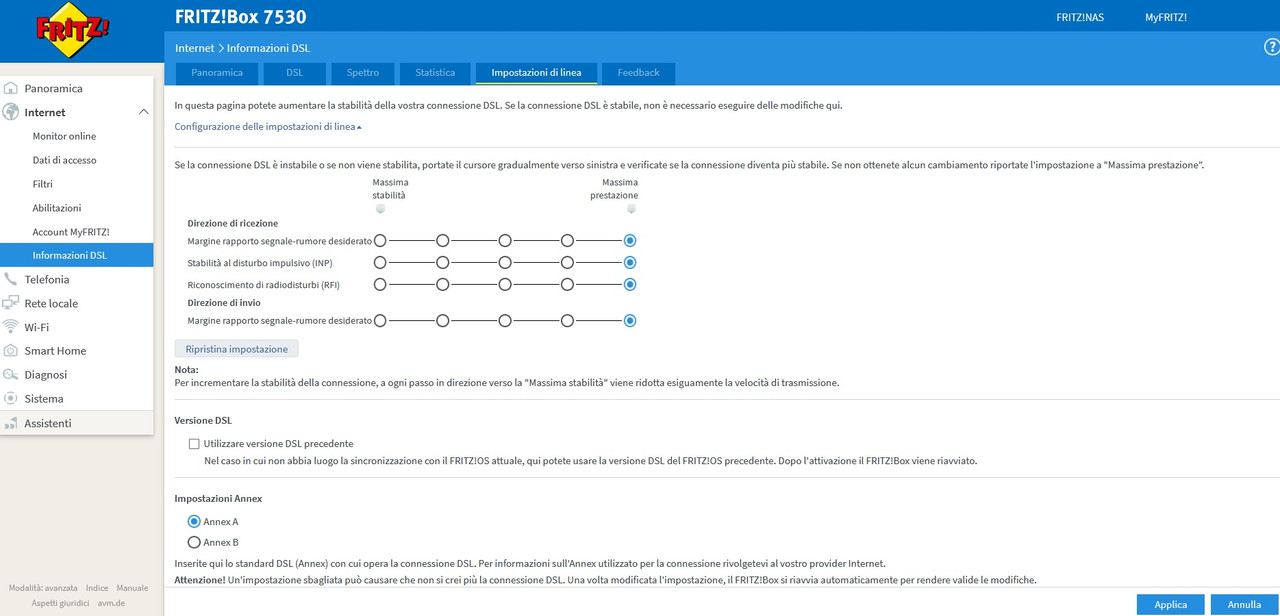The height and width of the screenshot is (616, 1280).
Task: Click Internet in the breadcrumb
Action: tap(194, 48)
